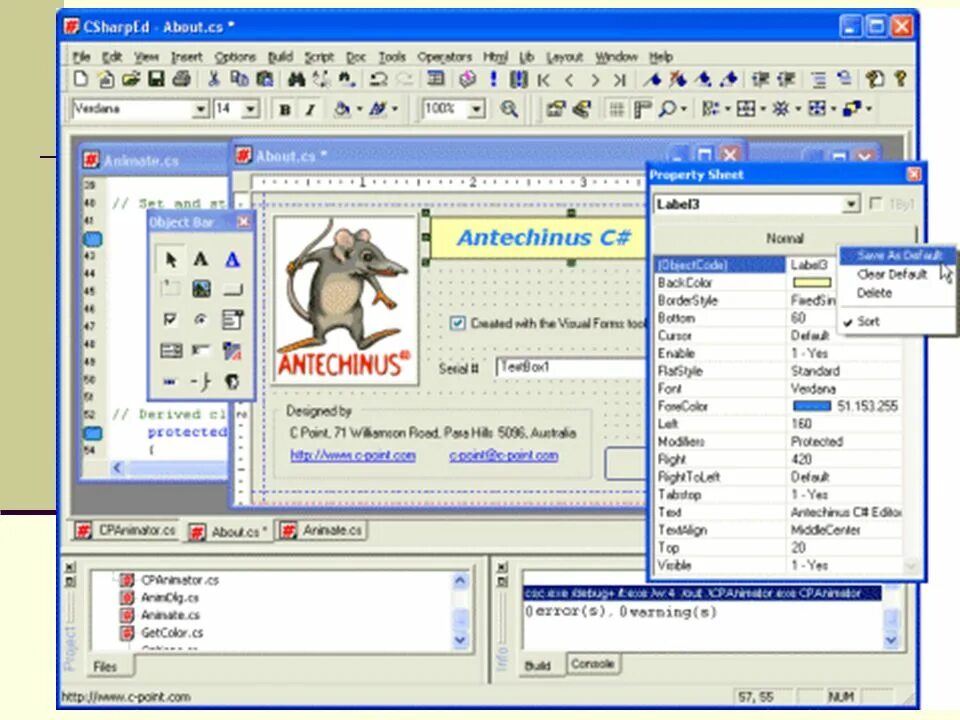Click the Undo arrow icon

point(378,79)
